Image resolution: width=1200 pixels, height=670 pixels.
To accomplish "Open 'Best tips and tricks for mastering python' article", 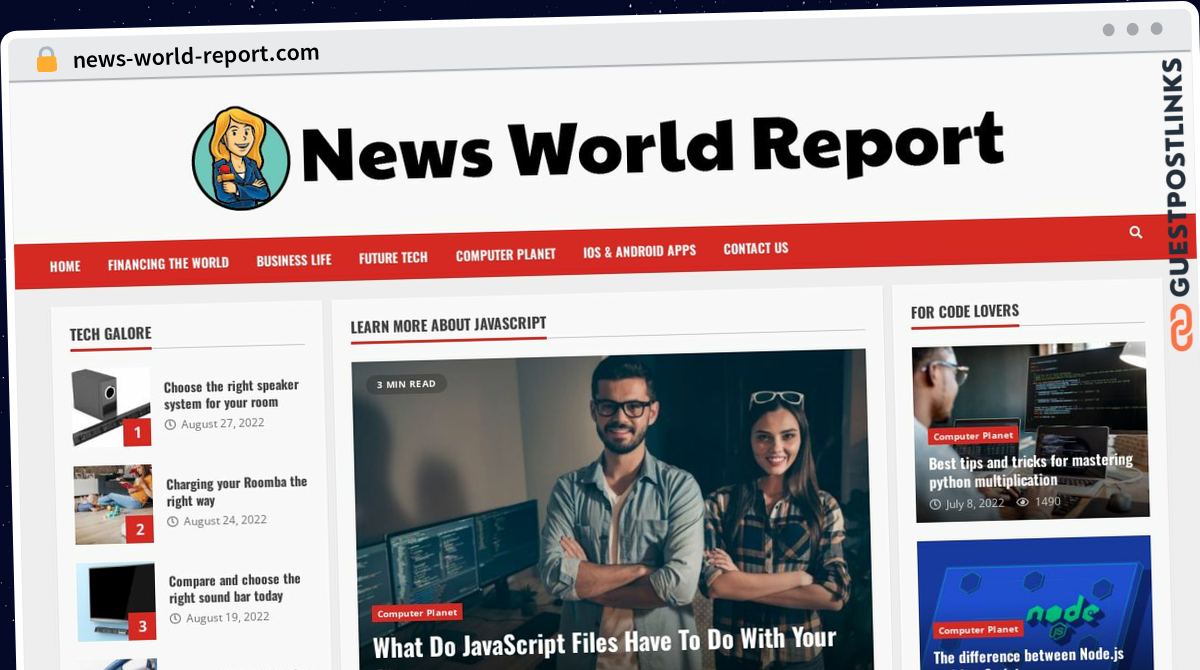I will (x=1030, y=471).
